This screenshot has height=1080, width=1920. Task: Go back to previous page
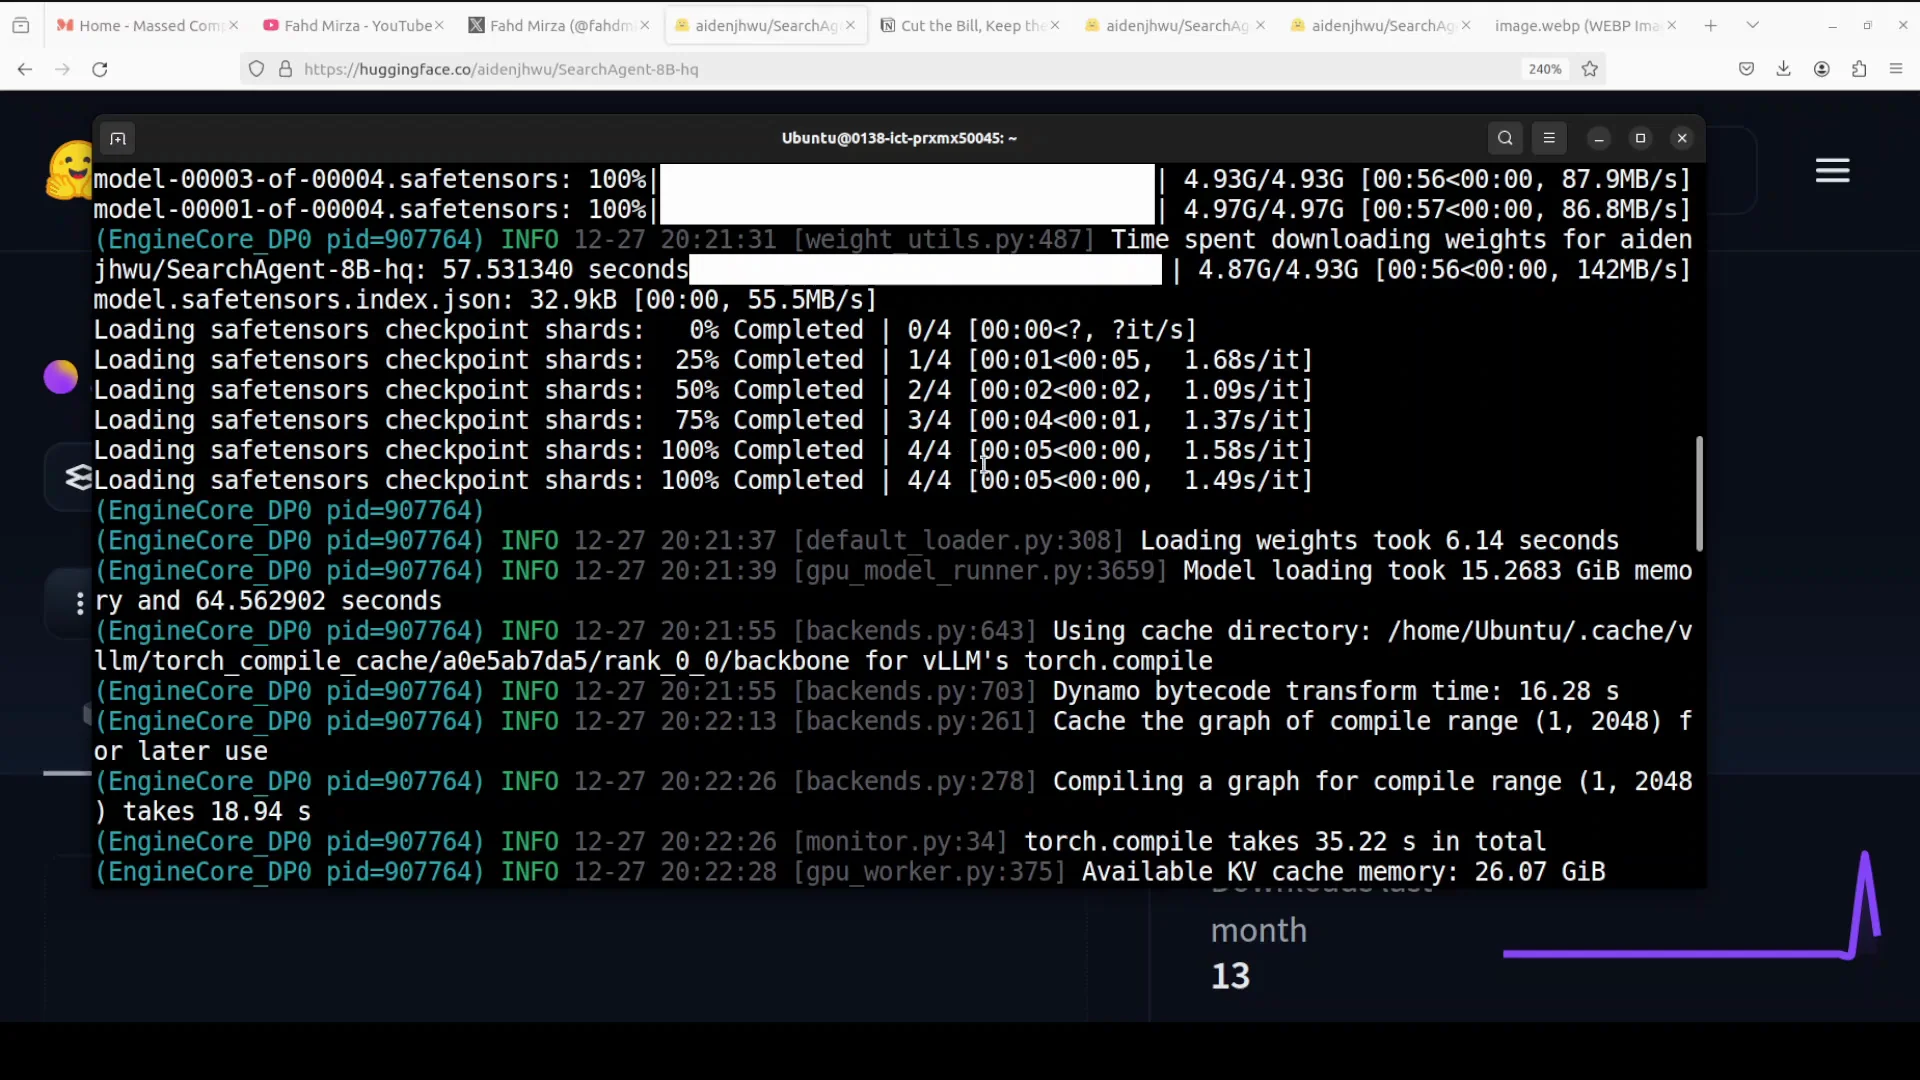pyautogui.click(x=25, y=69)
